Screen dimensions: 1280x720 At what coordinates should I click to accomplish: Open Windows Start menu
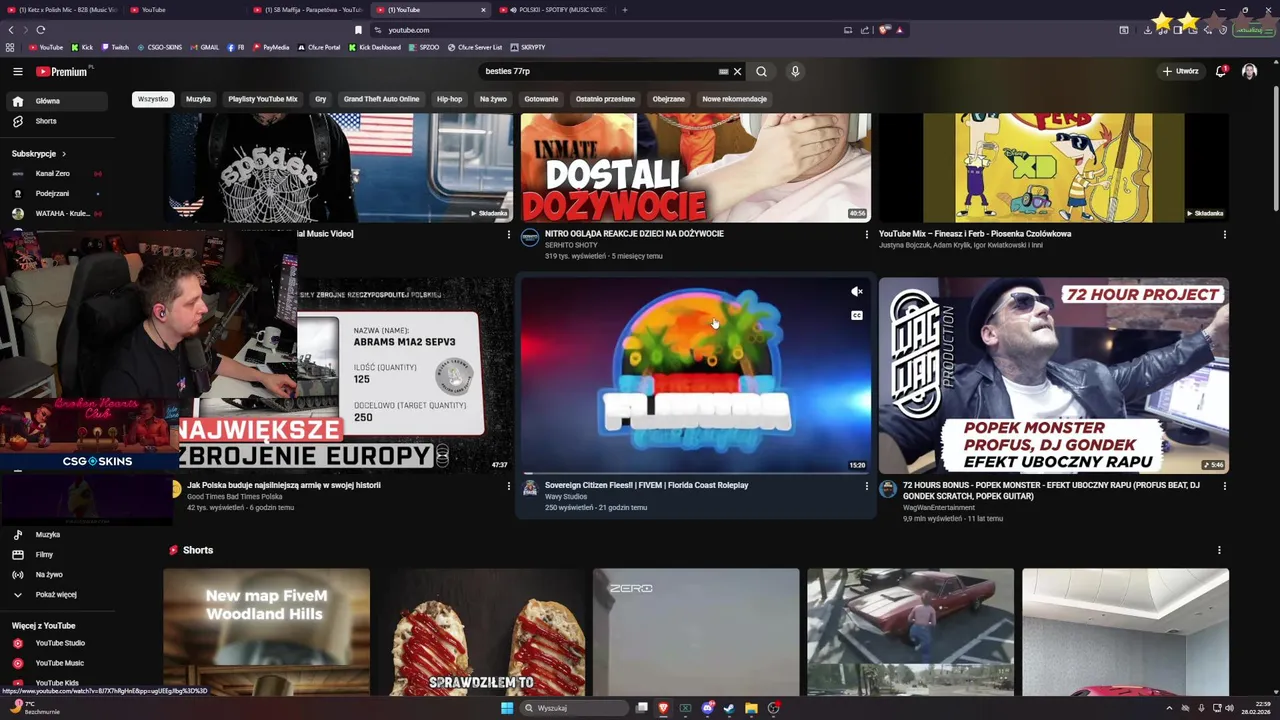point(507,708)
